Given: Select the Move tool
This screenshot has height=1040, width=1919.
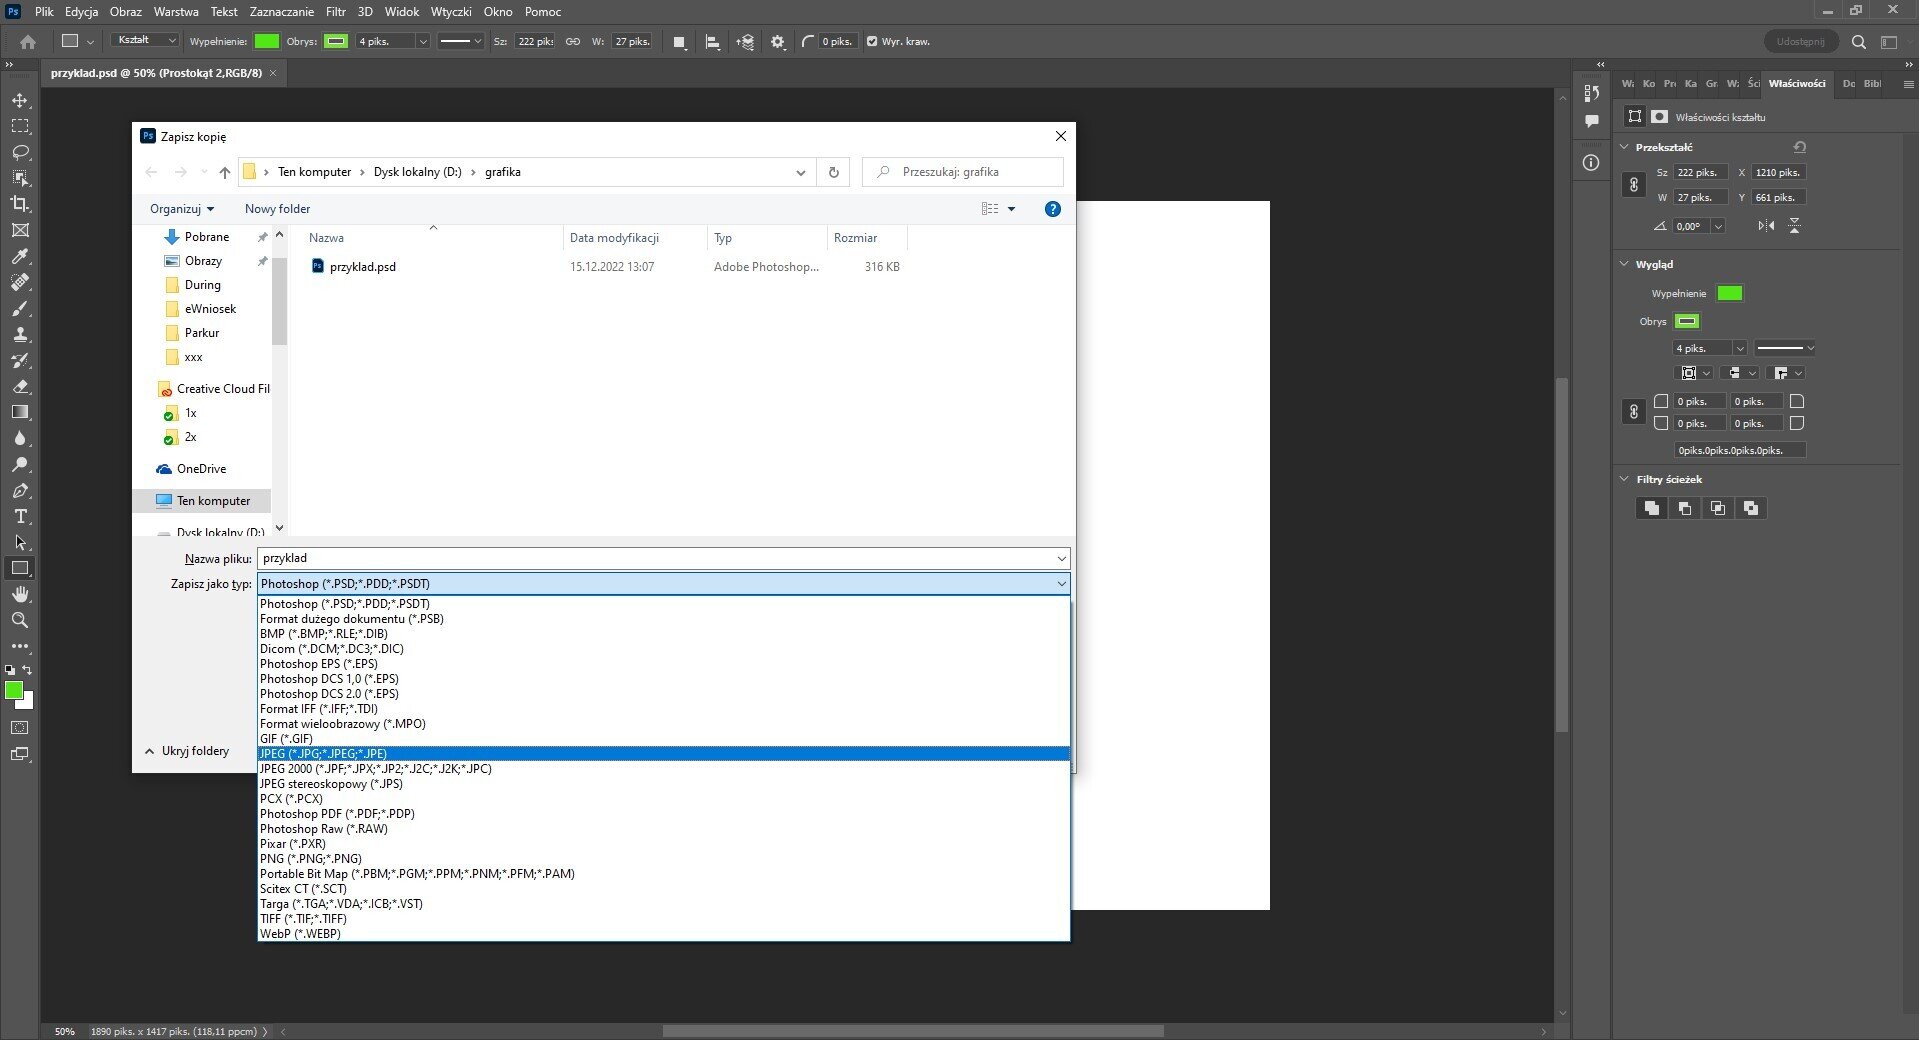Looking at the screenshot, I should tap(20, 101).
